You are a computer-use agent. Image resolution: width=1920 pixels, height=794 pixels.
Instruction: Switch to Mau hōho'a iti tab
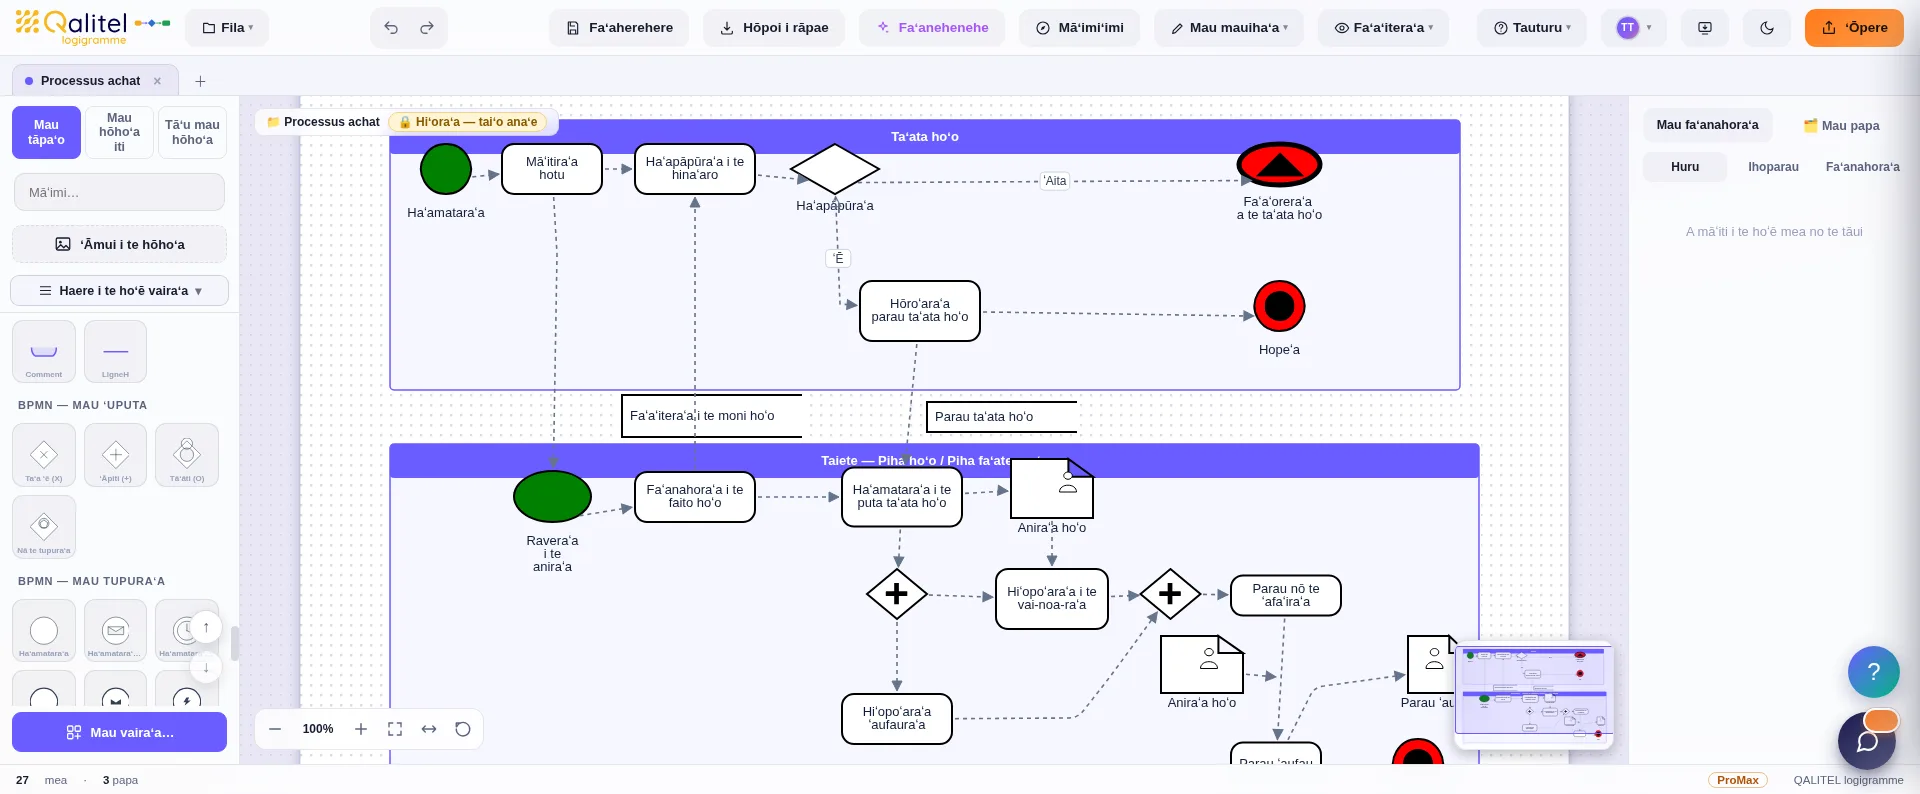(x=119, y=132)
